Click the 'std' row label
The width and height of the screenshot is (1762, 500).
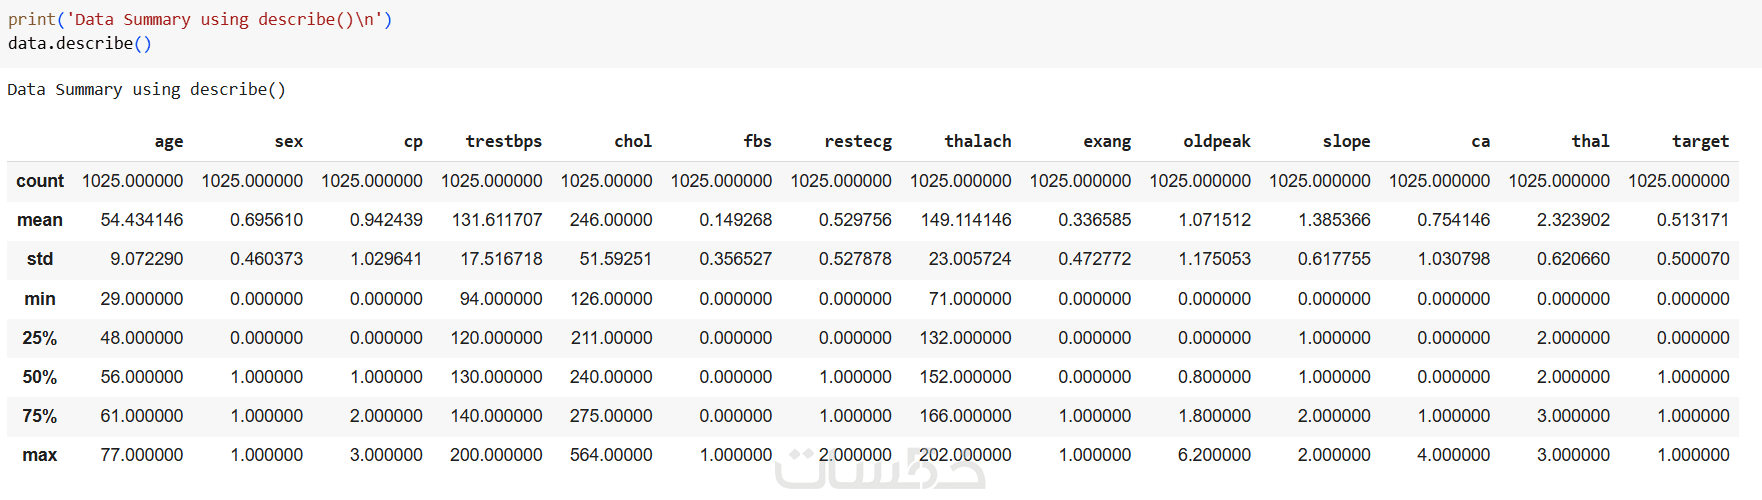coord(40,259)
